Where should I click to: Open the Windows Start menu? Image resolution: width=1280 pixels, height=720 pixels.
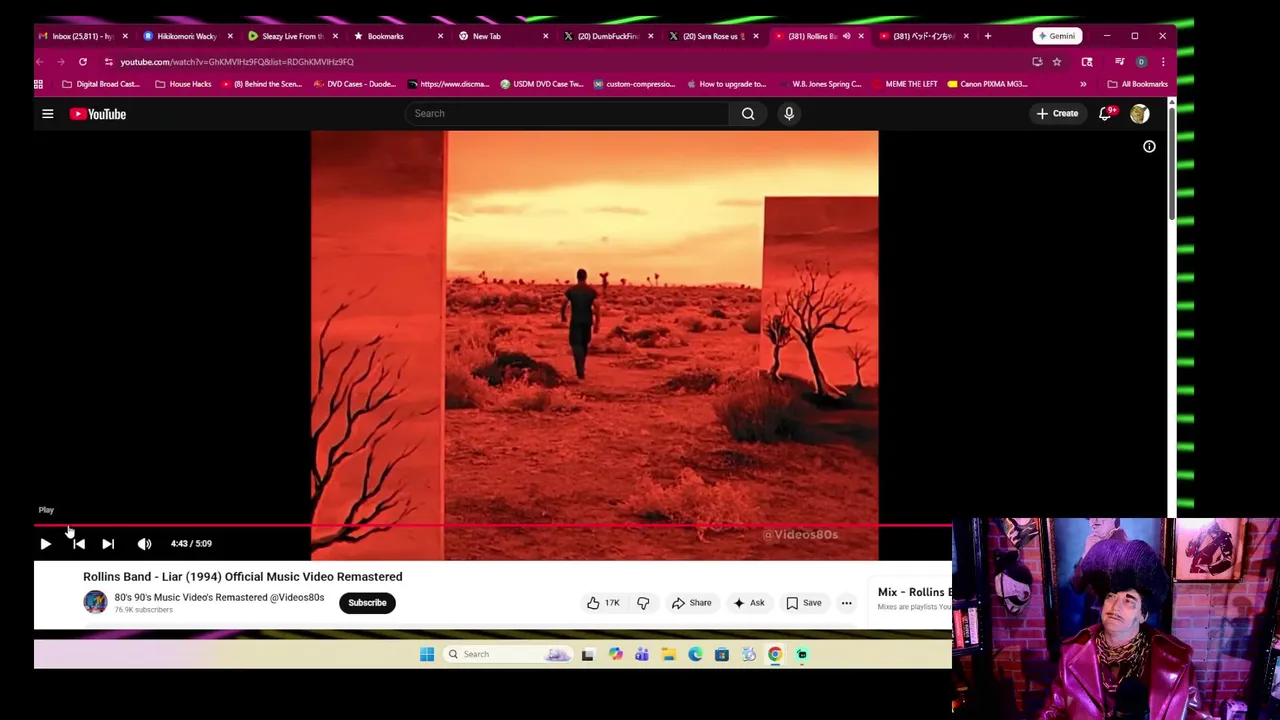pos(427,655)
